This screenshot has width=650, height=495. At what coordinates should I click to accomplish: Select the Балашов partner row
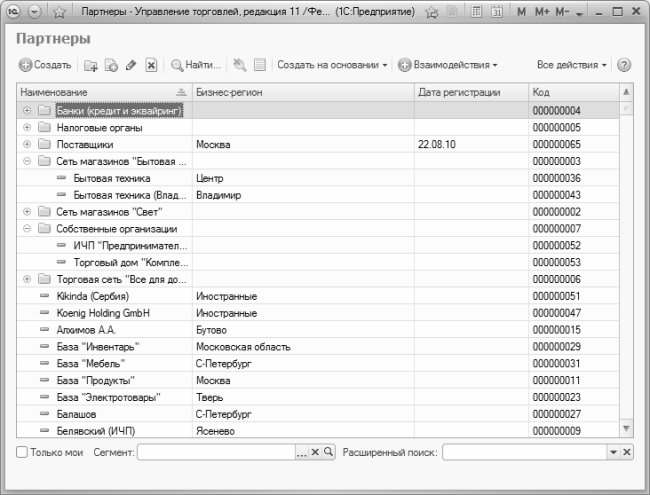(x=318, y=414)
